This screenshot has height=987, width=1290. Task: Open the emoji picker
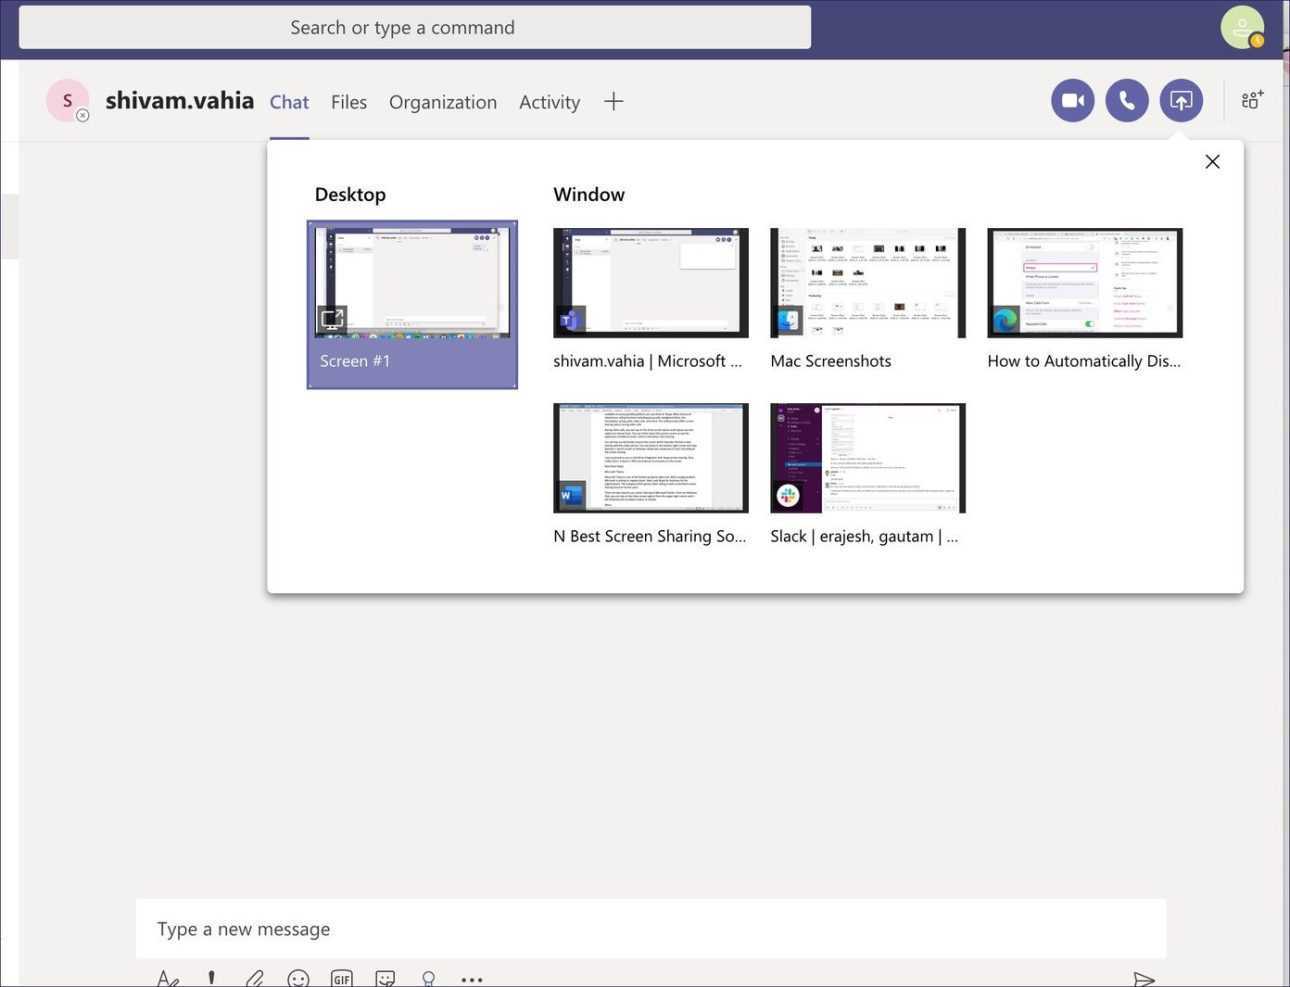[298, 978]
